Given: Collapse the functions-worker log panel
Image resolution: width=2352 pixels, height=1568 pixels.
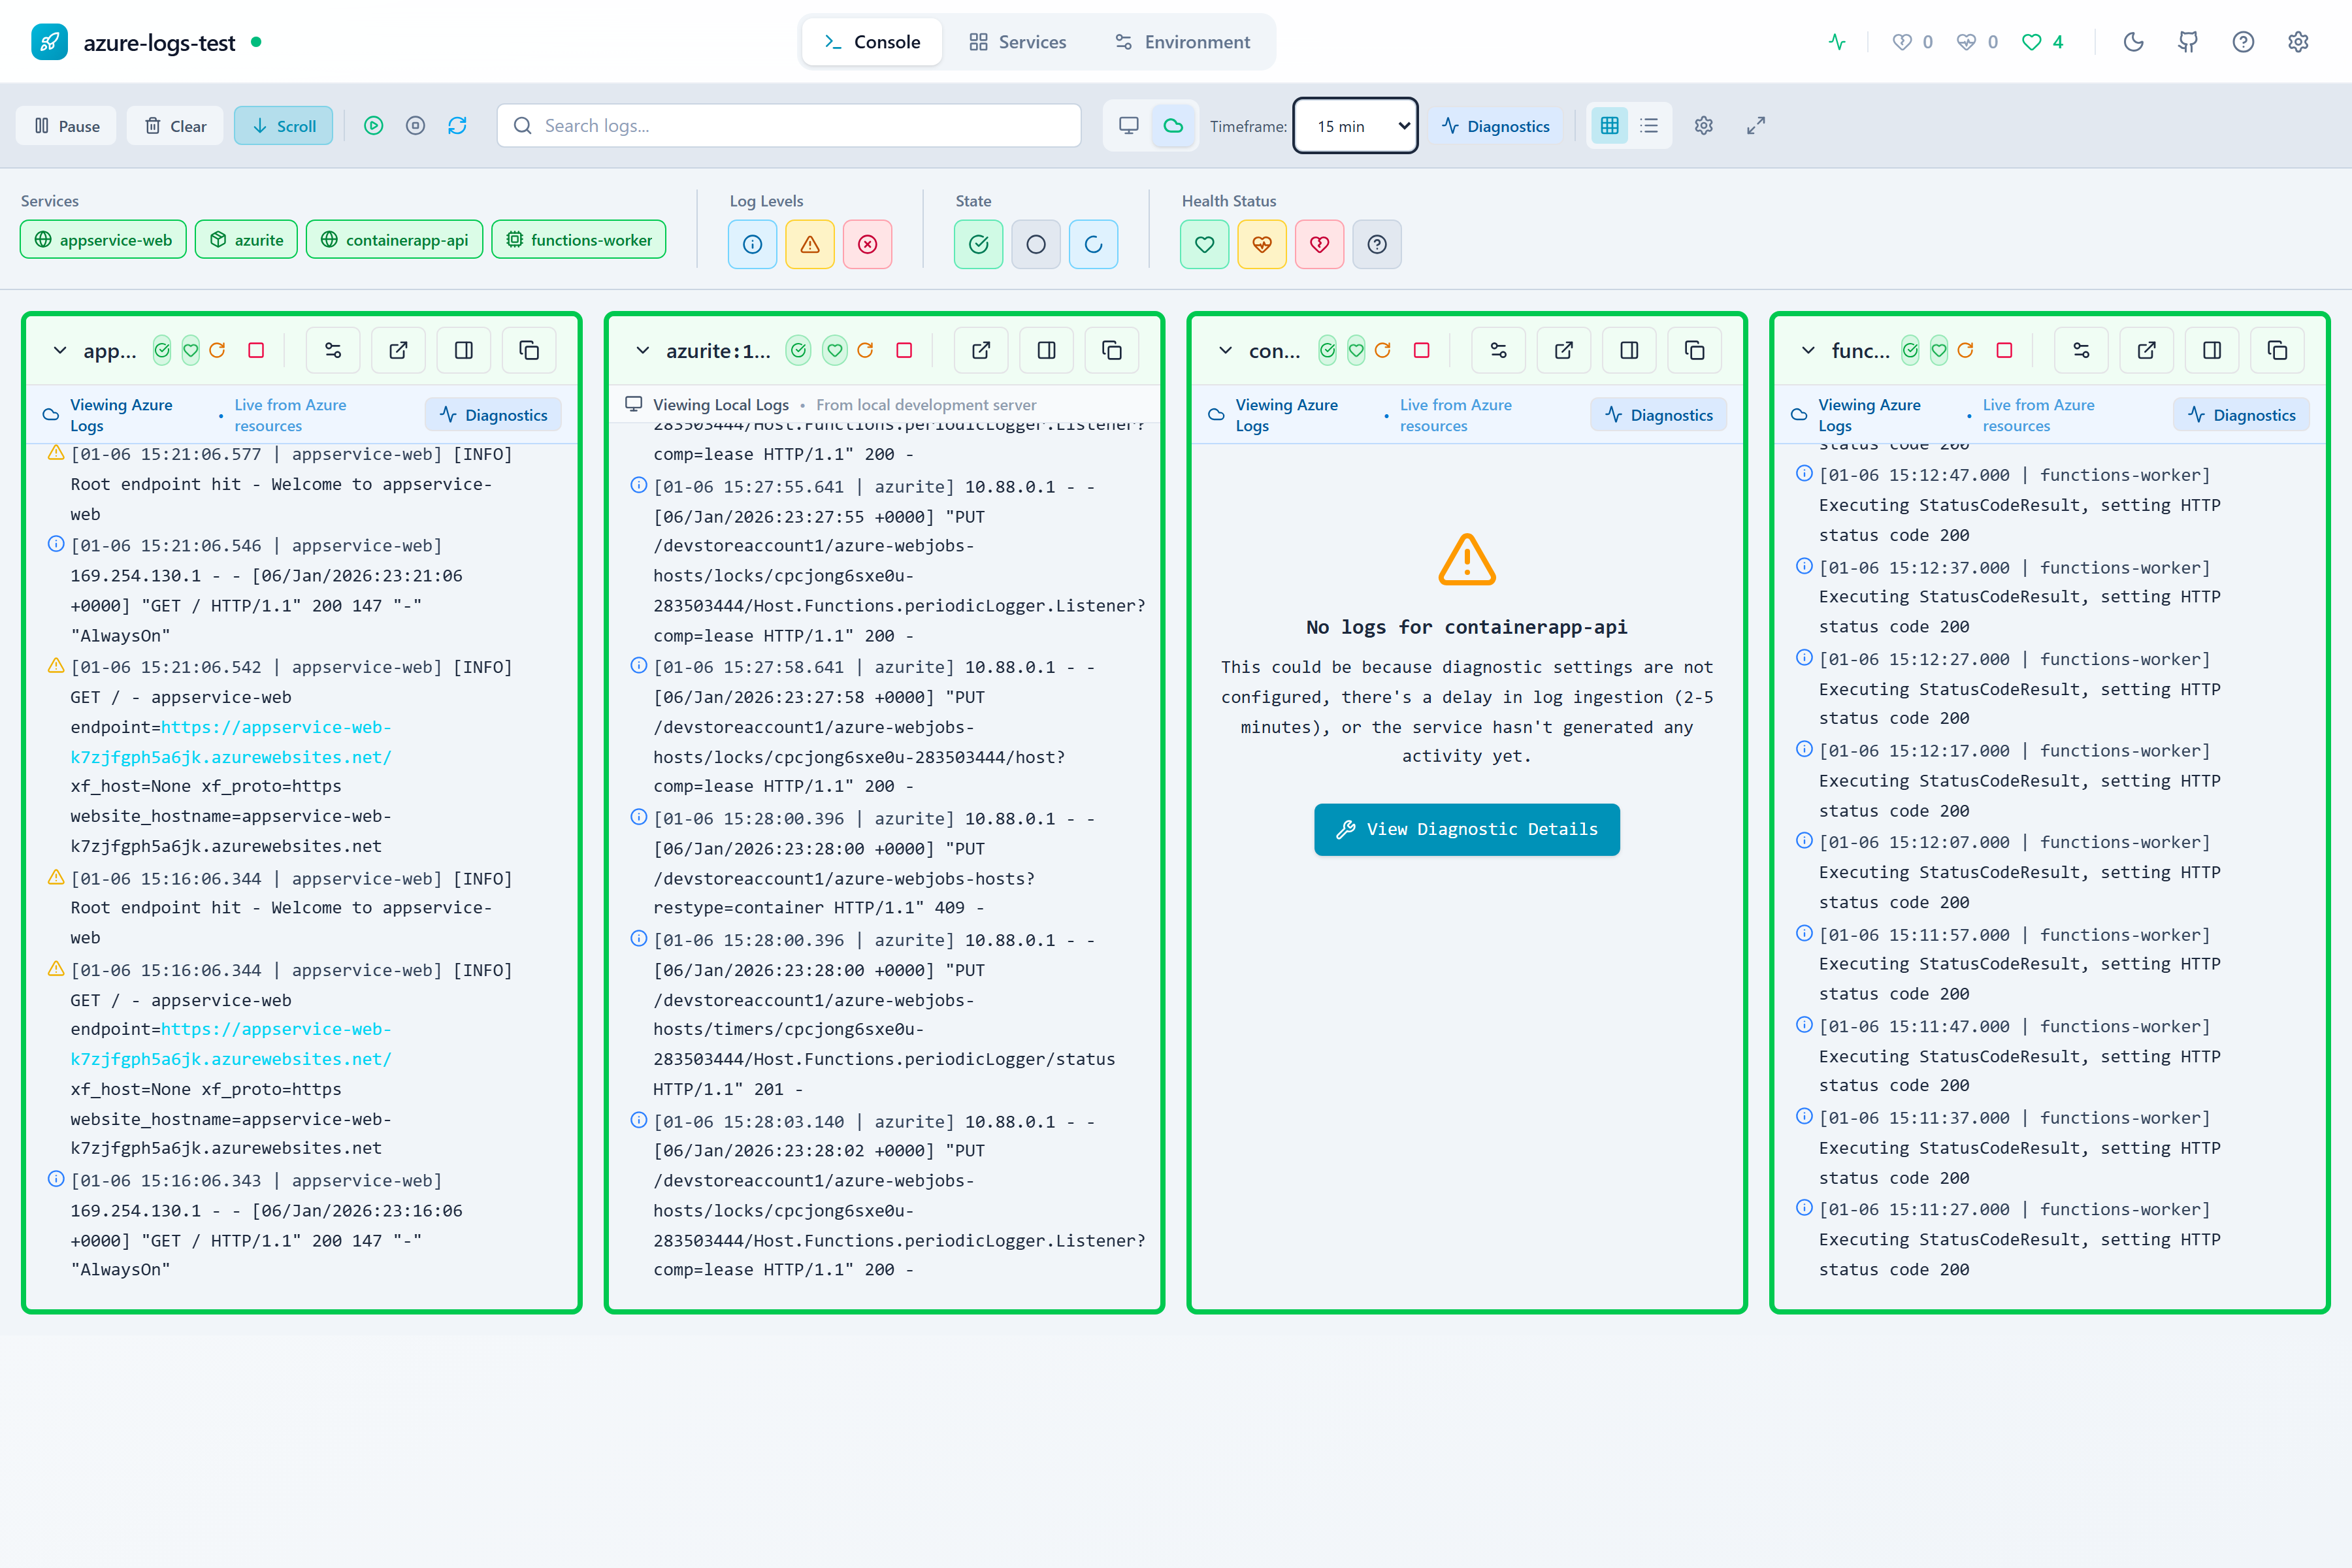Looking at the screenshot, I should tap(1808, 350).
